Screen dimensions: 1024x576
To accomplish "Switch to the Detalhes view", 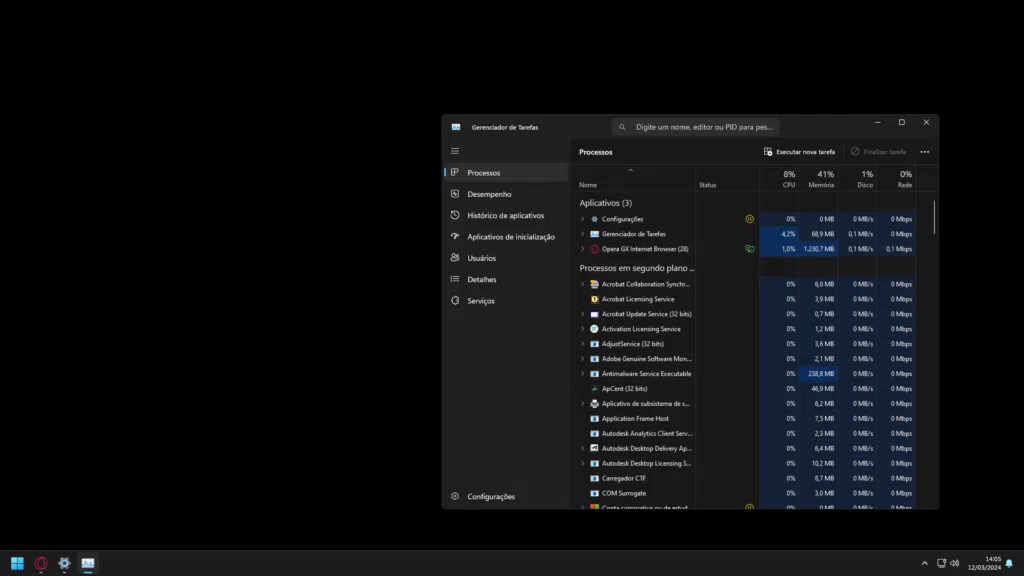I will click(x=484, y=279).
